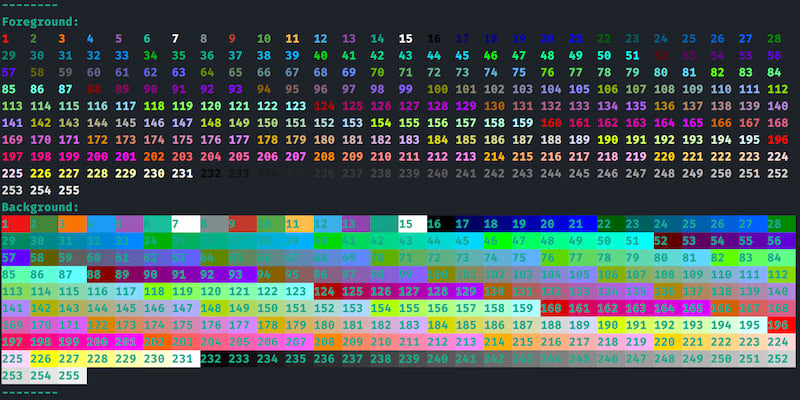Image resolution: width=800 pixels, height=400 pixels.
Task: Click foreground number 231 in white
Action: pos(182,173)
